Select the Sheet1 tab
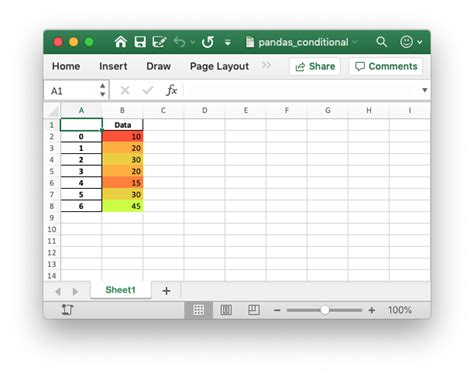The image size is (474, 376). tap(120, 290)
